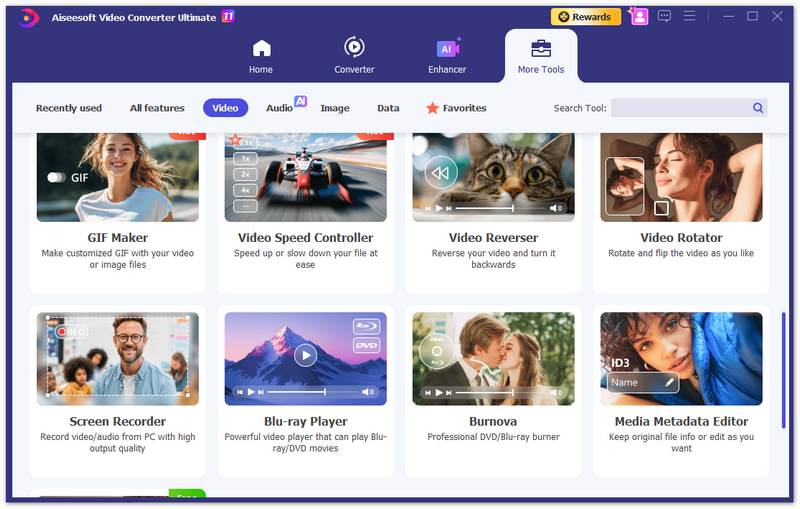800x509 pixels.
Task: Click the Video Speed Controller title
Action: 306,238
